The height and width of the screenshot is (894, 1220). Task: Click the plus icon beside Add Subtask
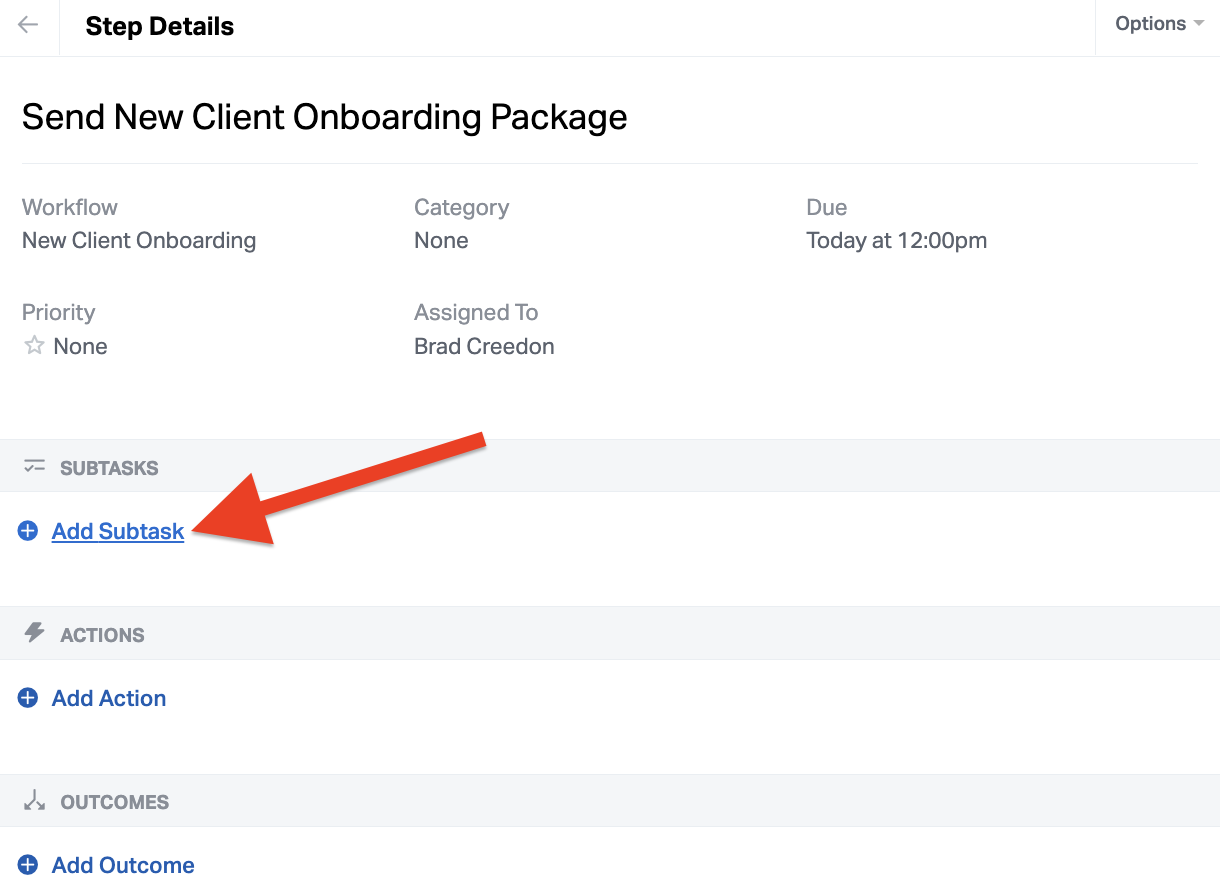[x=28, y=531]
